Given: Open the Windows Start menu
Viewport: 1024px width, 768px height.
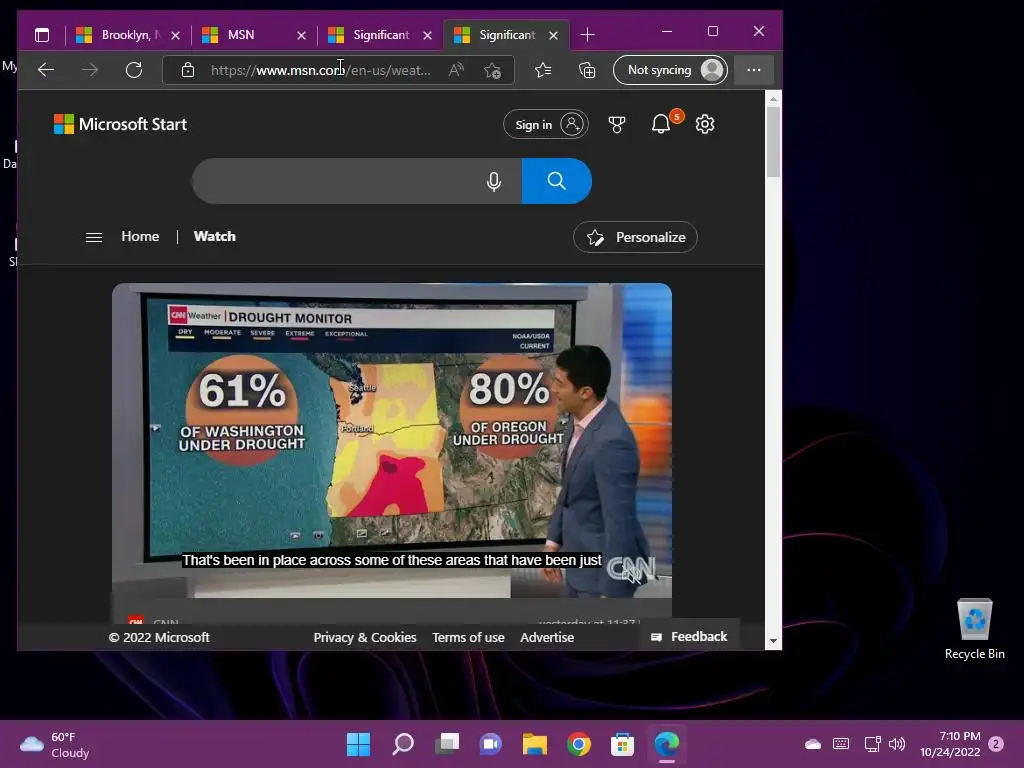Looking at the screenshot, I should [x=358, y=744].
